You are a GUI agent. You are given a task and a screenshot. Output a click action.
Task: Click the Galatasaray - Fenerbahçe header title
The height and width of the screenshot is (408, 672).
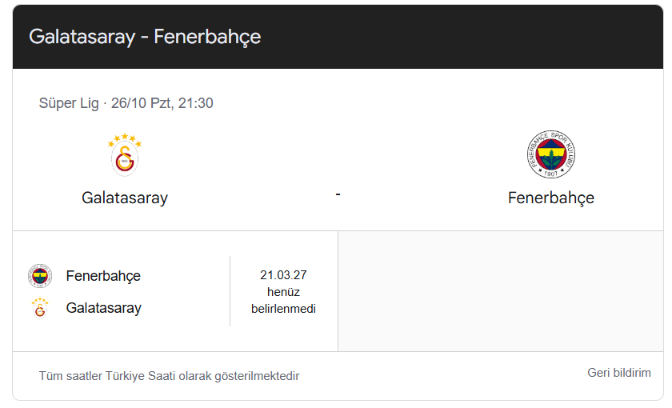(x=145, y=36)
